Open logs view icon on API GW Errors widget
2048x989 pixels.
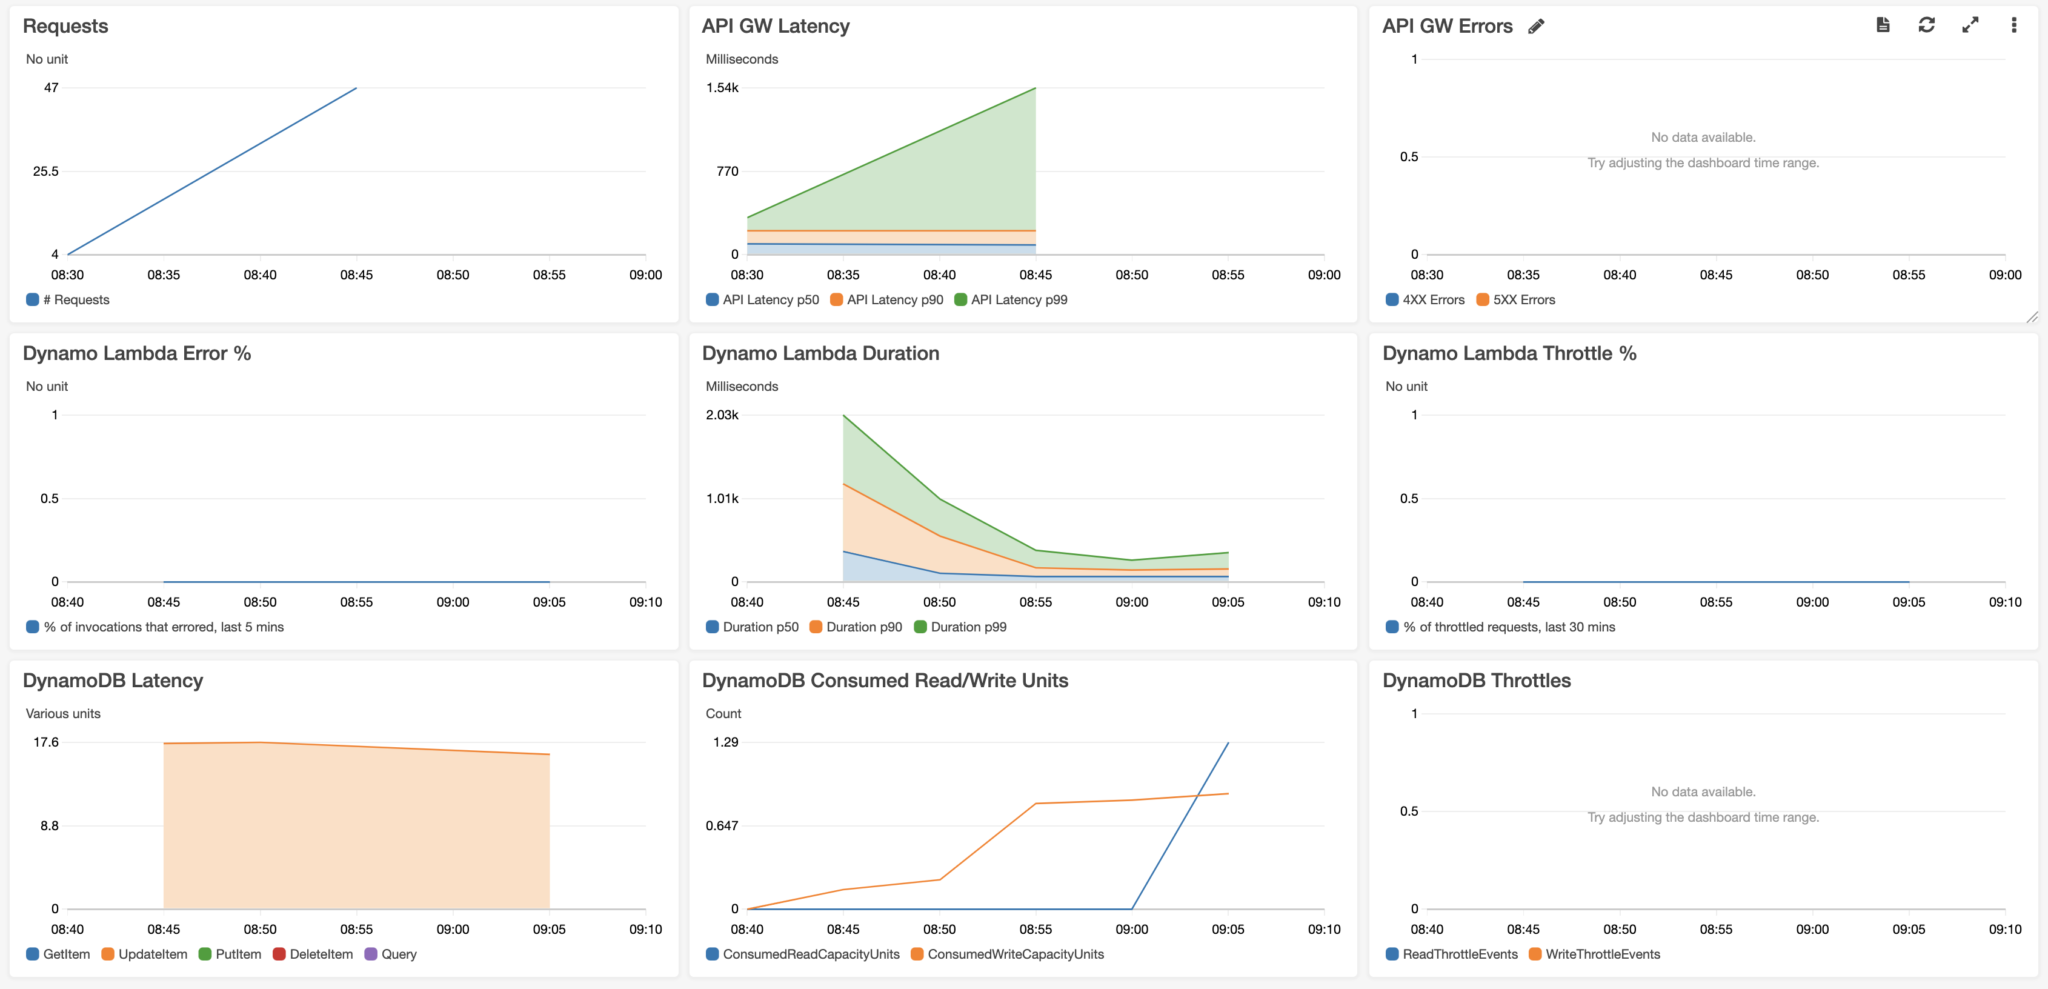tap(1881, 25)
